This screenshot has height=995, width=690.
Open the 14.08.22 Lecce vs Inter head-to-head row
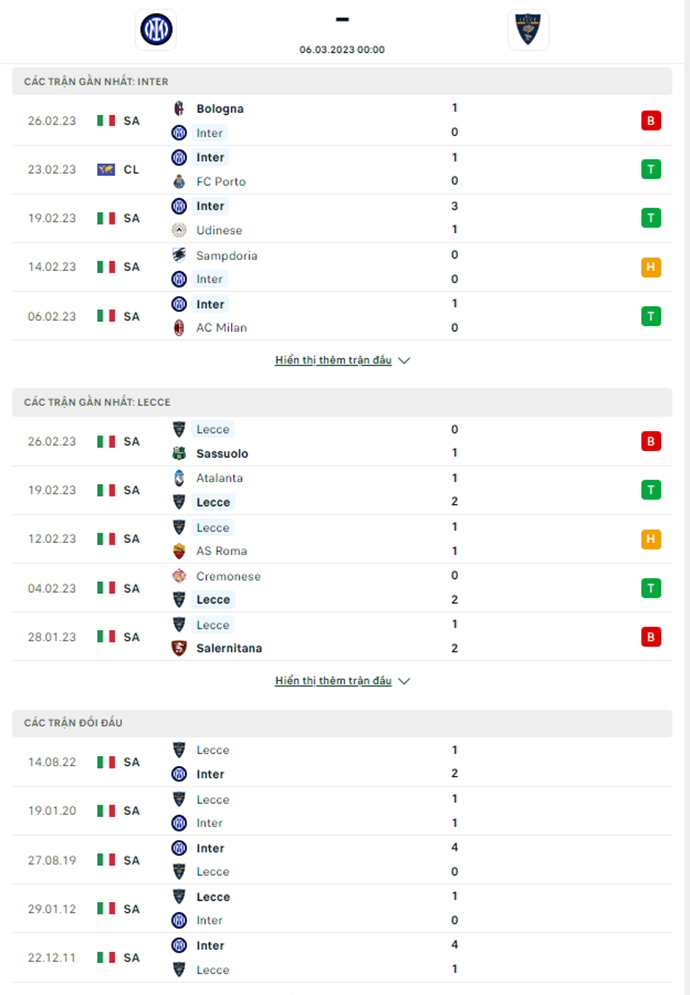342,762
